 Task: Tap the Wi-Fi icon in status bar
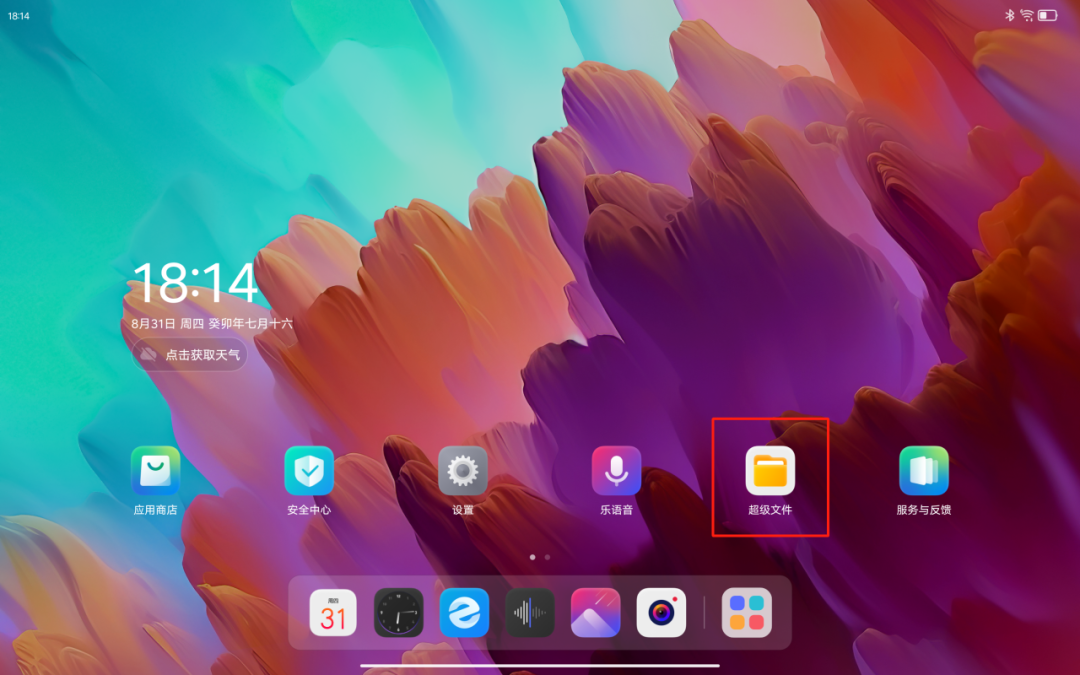click(1026, 15)
